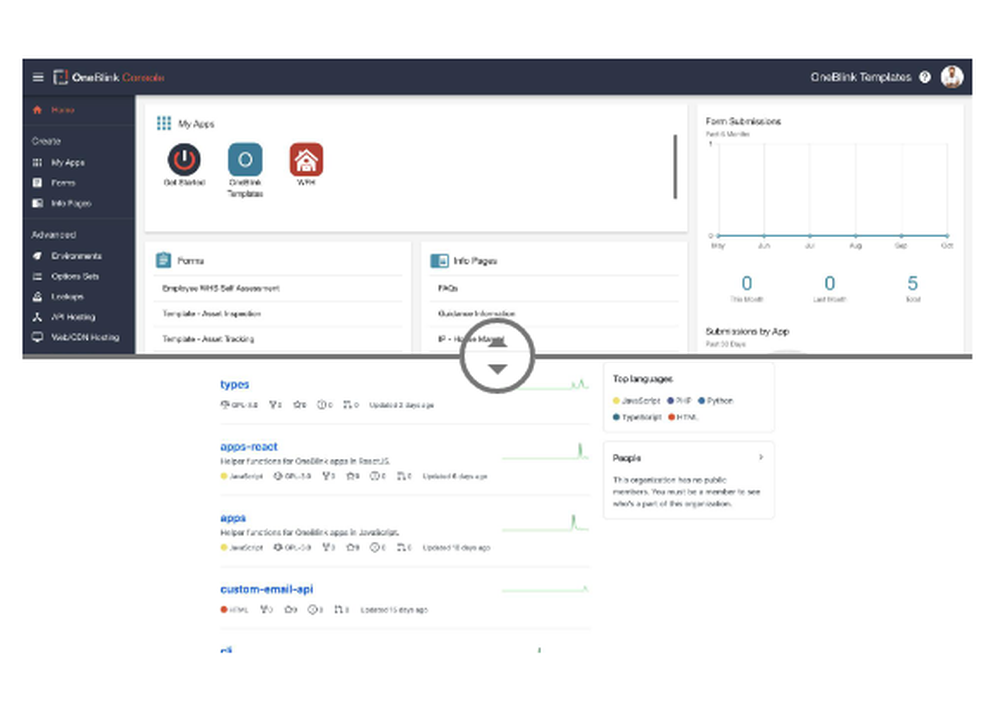Image resolution: width=1000 pixels, height=715 pixels.
Task: Open Options Sets in the sidebar
Action: (x=66, y=276)
